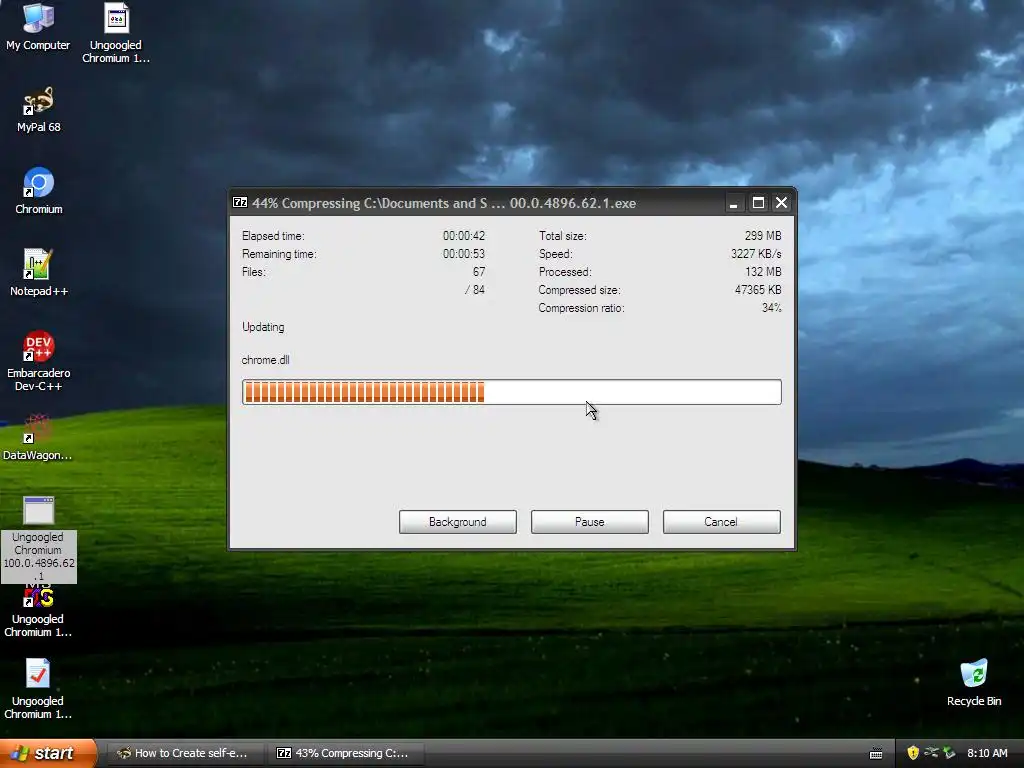Pause the compression
1024x768 pixels.
[590, 522]
